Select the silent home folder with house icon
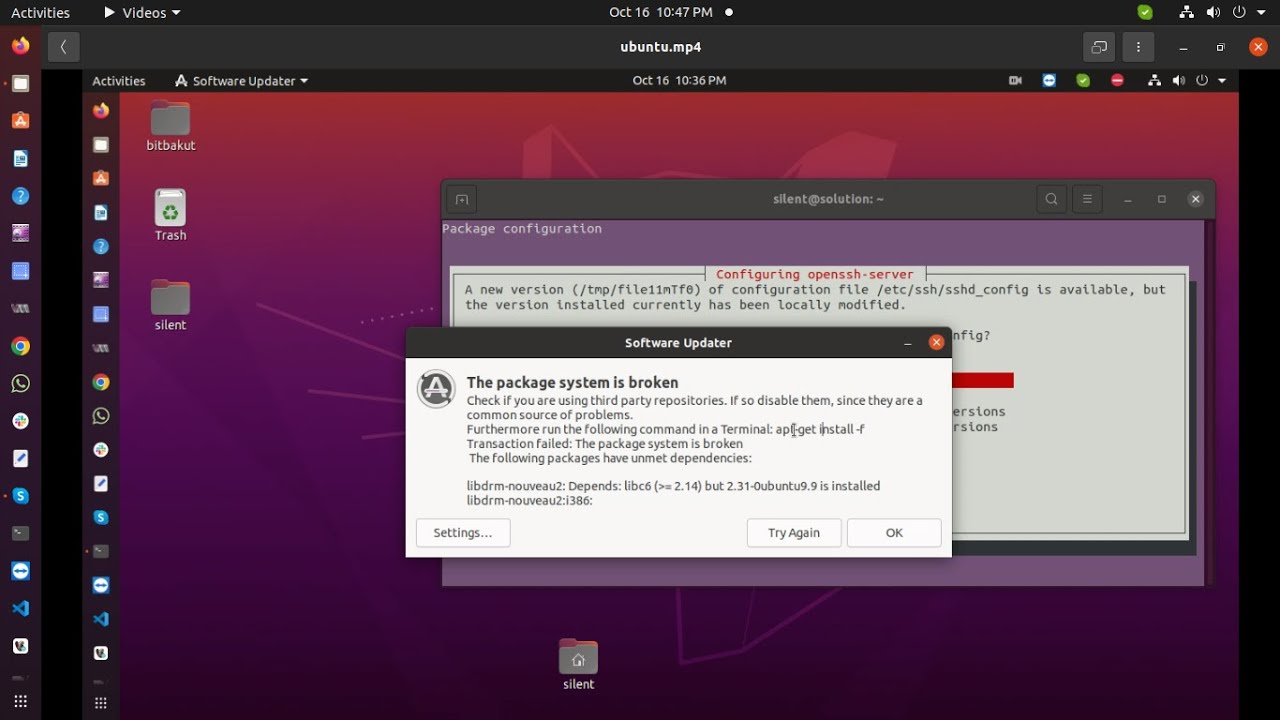1280x720 pixels. click(x=578, y=665)
